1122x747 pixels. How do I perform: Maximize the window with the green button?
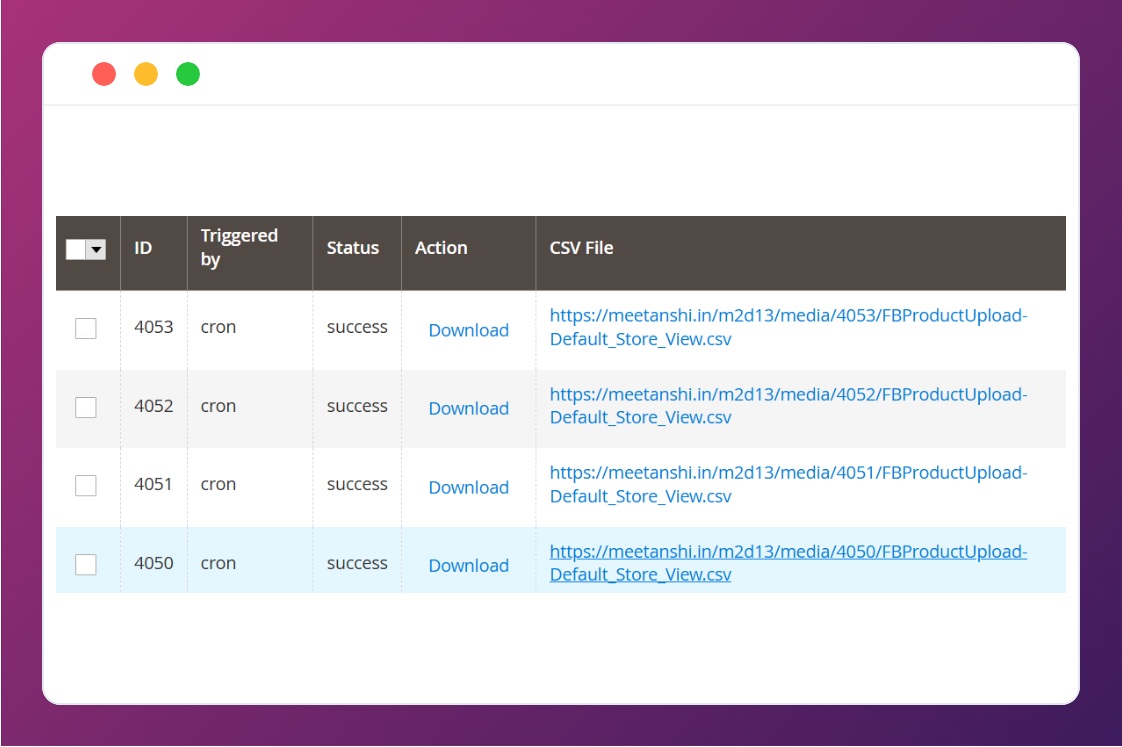pos(188,74)
